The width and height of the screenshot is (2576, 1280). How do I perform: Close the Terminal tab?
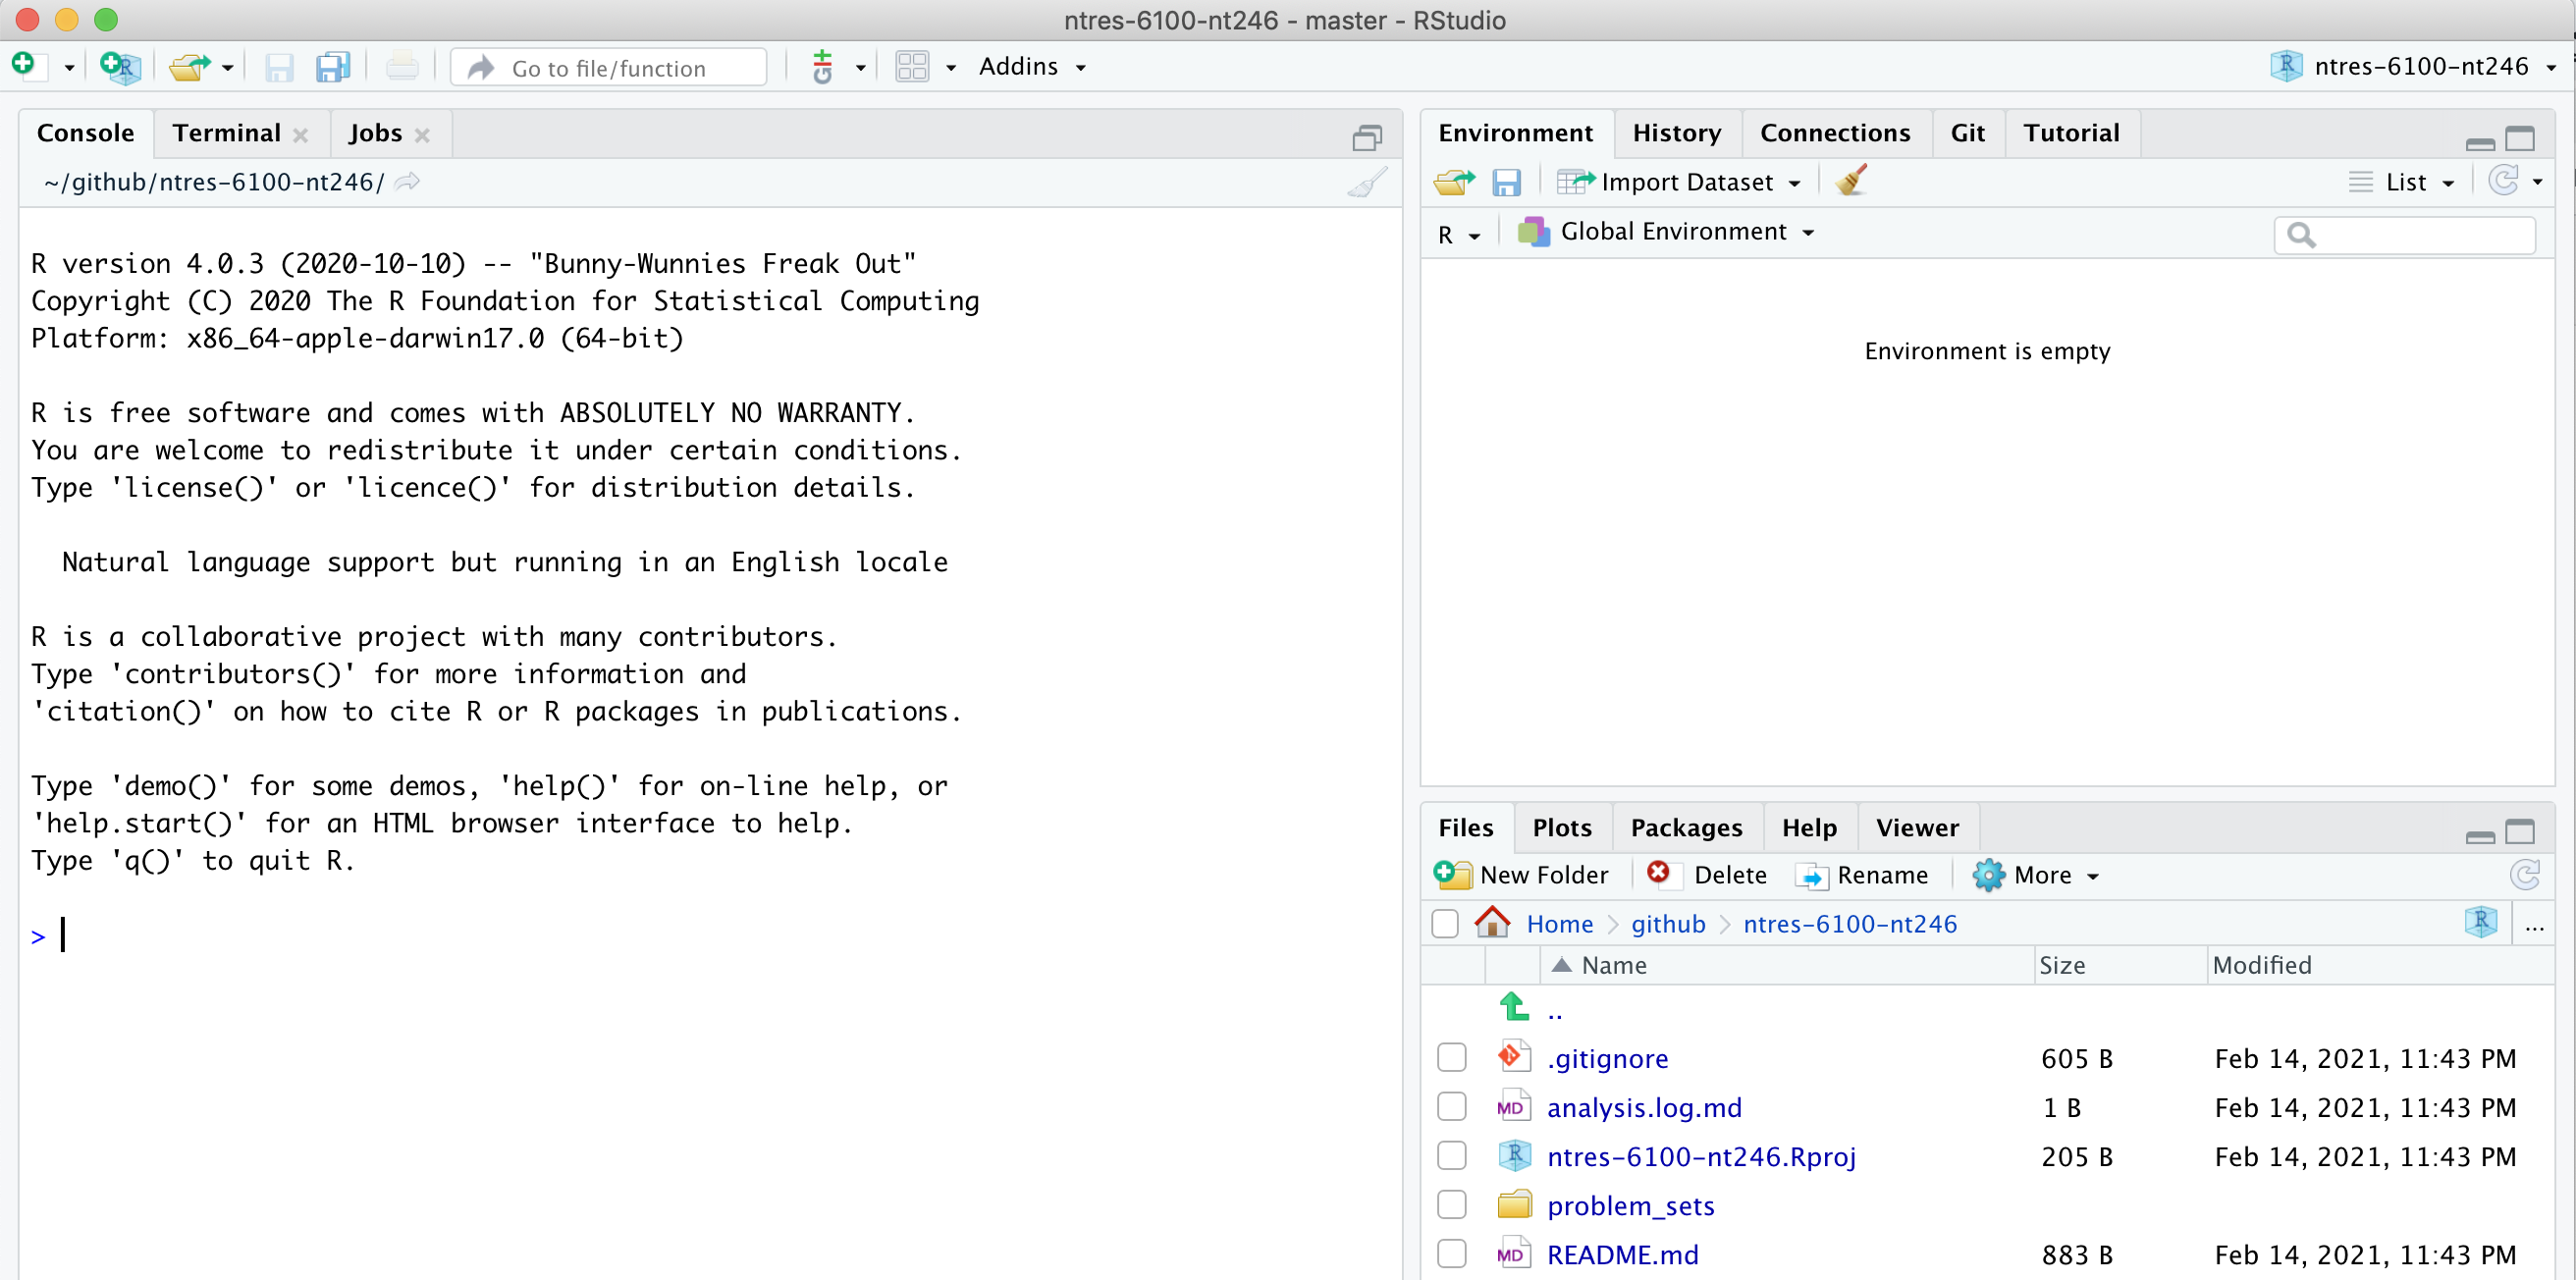click(300, 135)
